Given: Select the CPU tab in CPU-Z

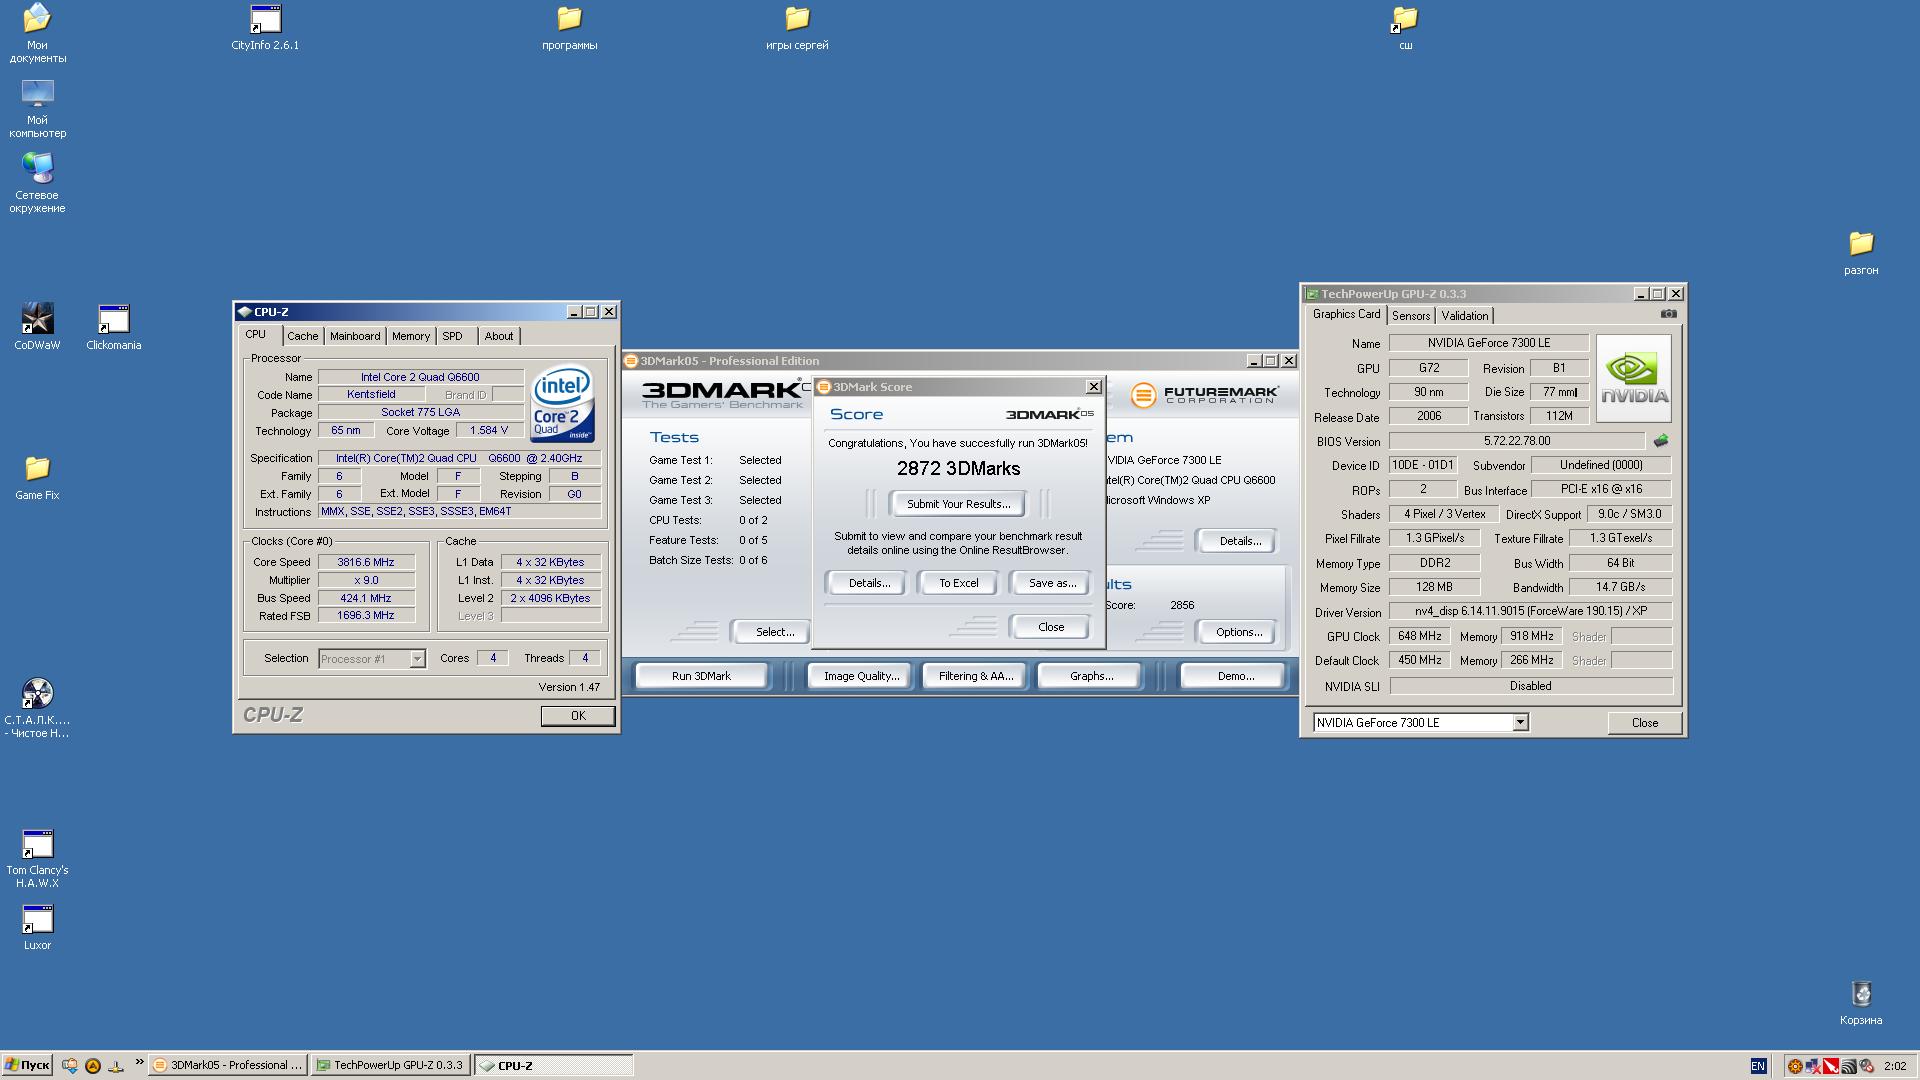Looking at the screenshot, I should tap(256, 335).
